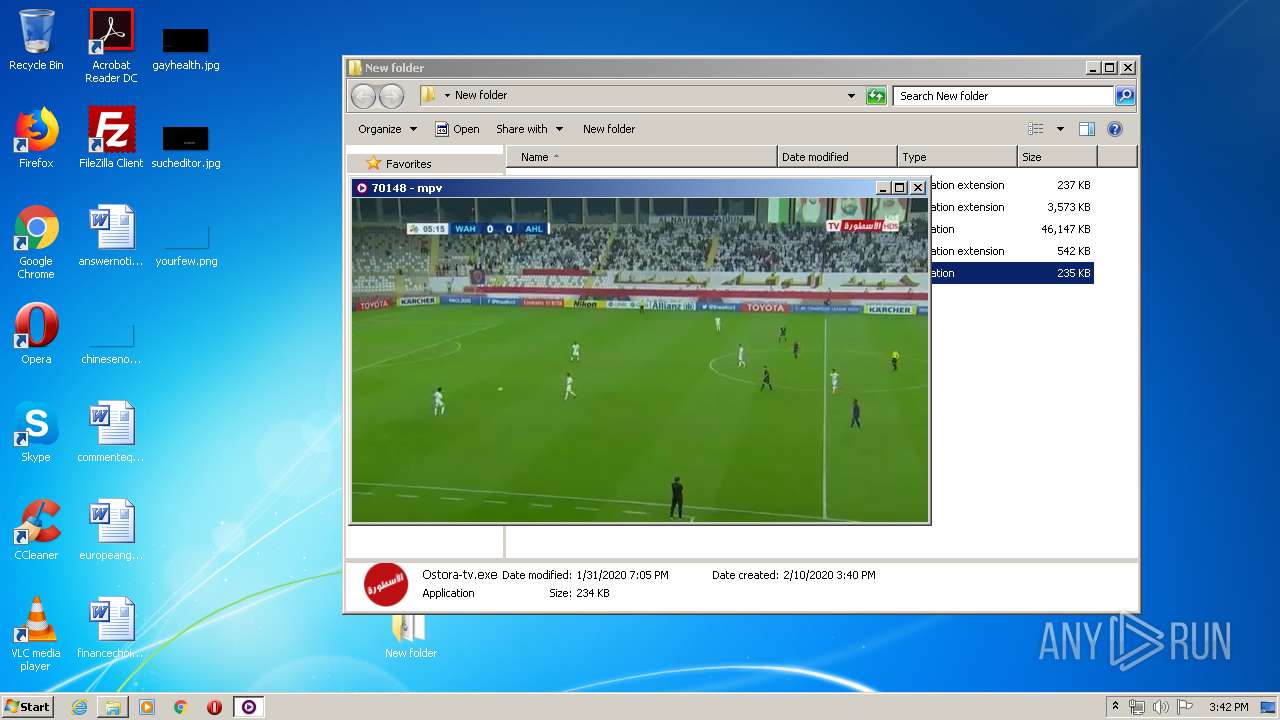The width and height of the screenshot is (1280, 720).
Task: Select the financechoi Word document
Action: tap(111, 628)
